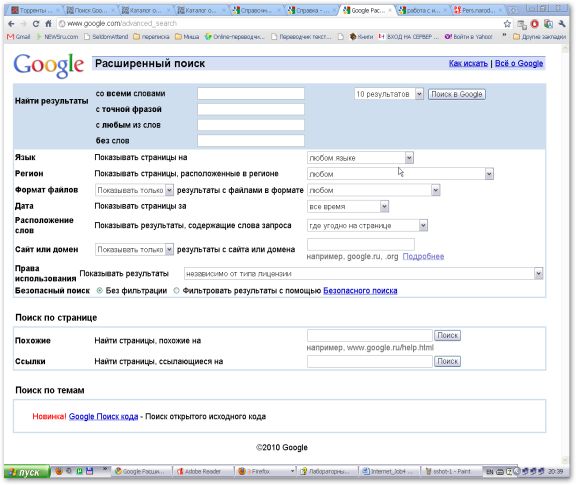Open the переписка bookmarks folder
The width and height of the screenshot is (576, 485).
point(151,37)
